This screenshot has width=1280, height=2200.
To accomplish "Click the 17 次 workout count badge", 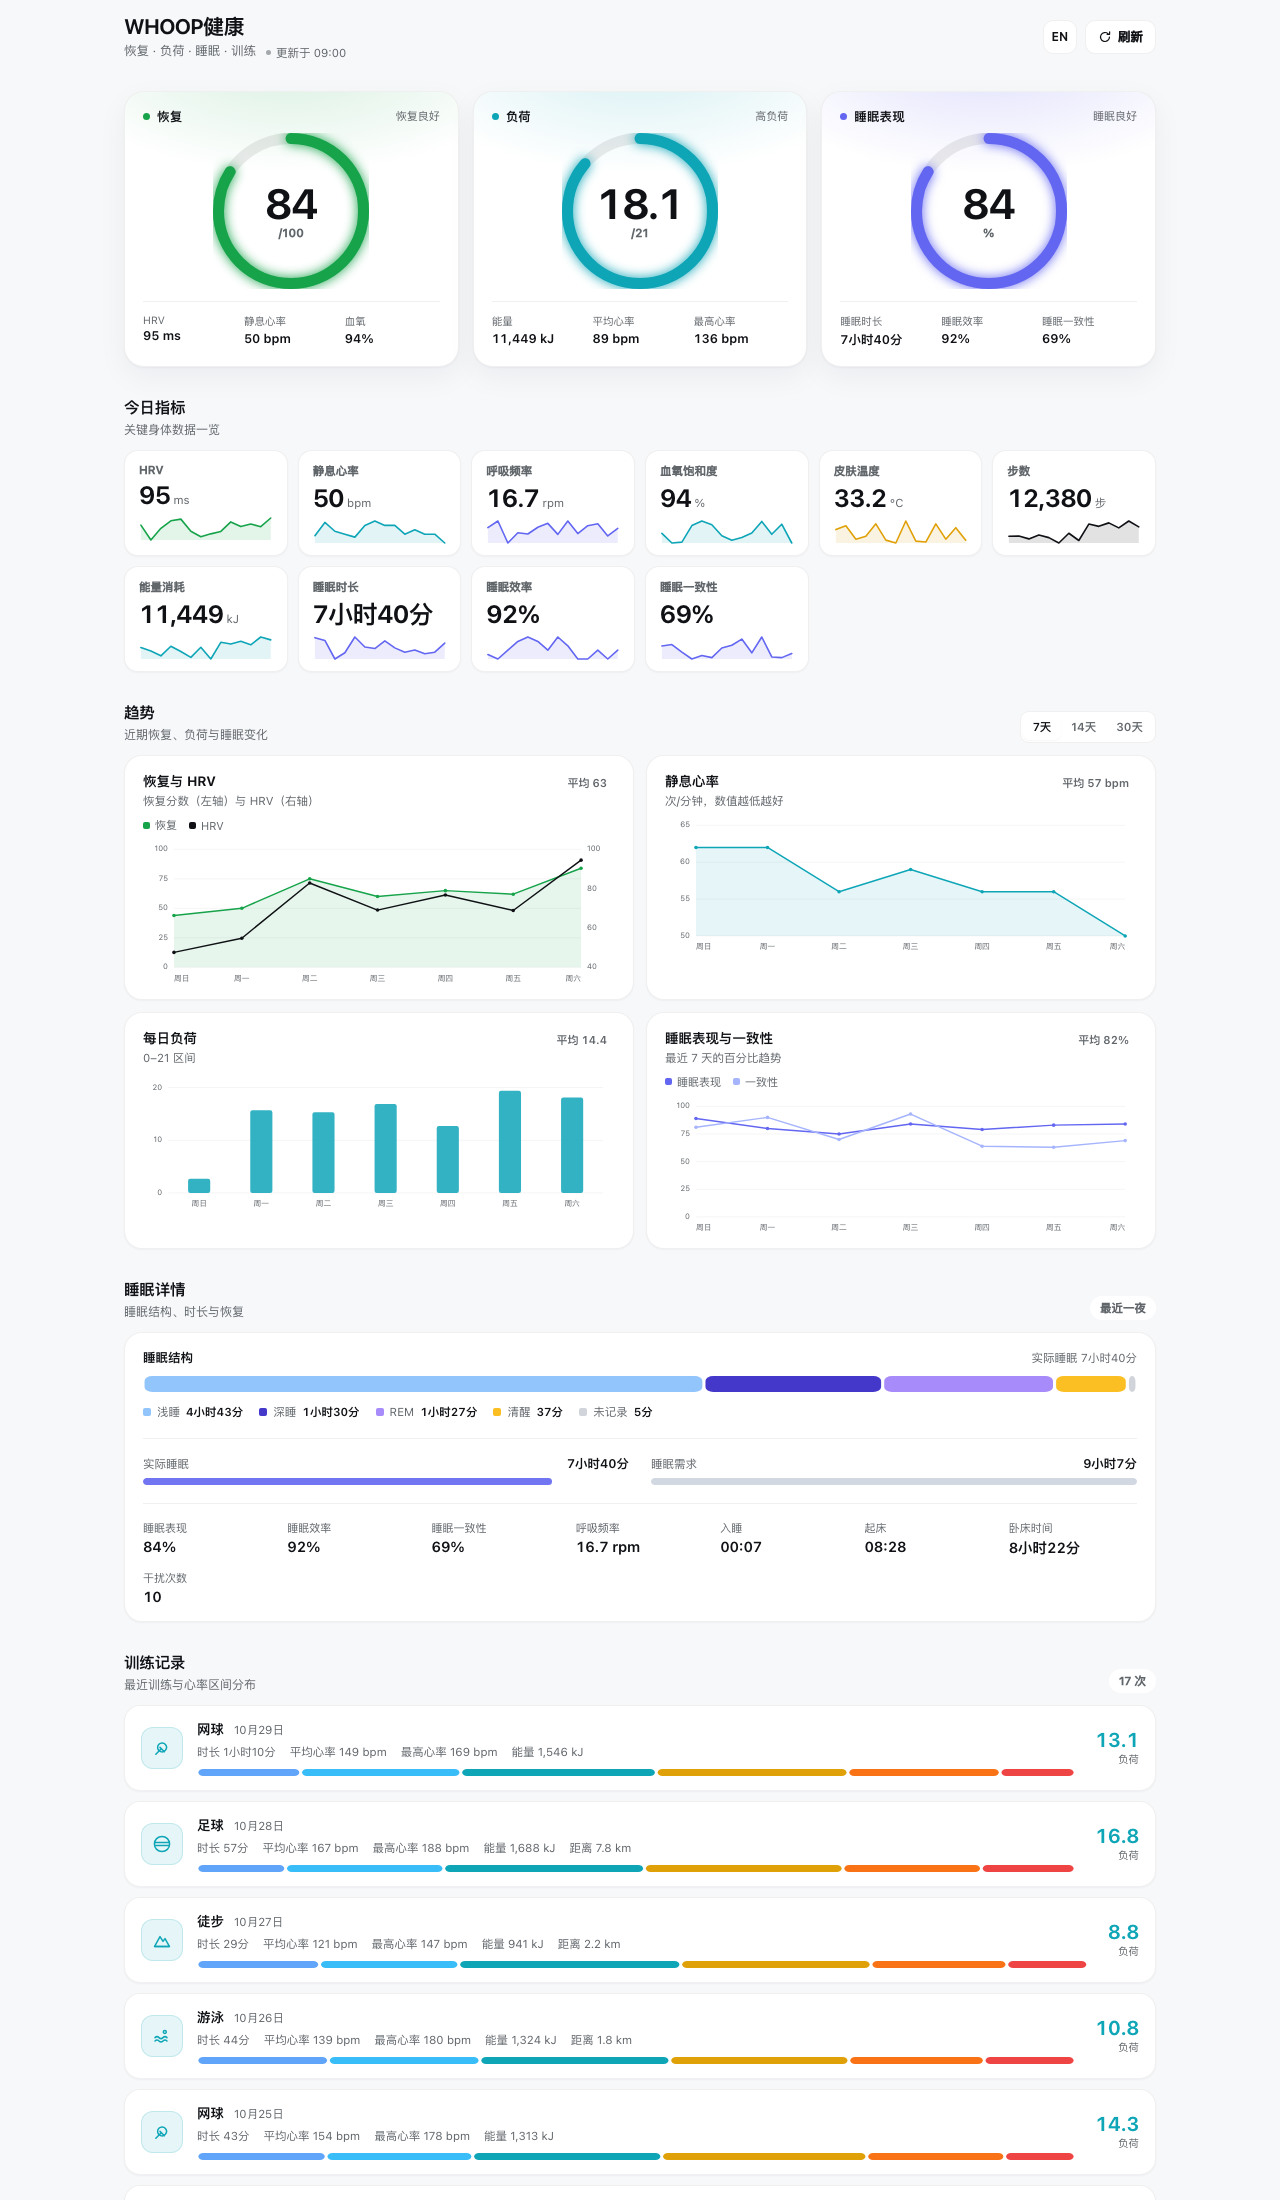I will click(x=1132, y=1681).
